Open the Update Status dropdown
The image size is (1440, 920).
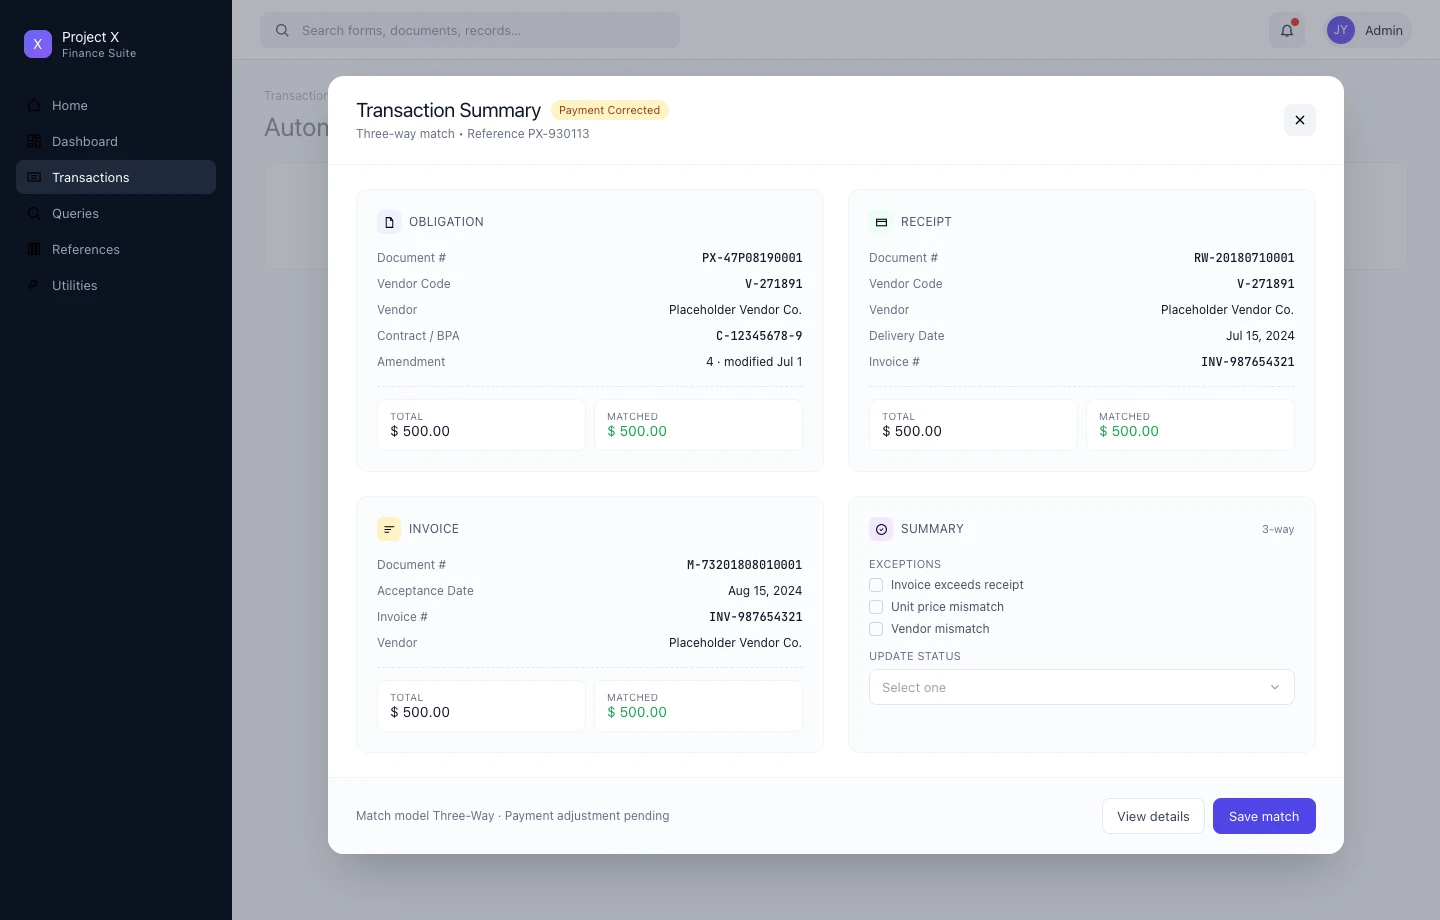click(1082, 687)
